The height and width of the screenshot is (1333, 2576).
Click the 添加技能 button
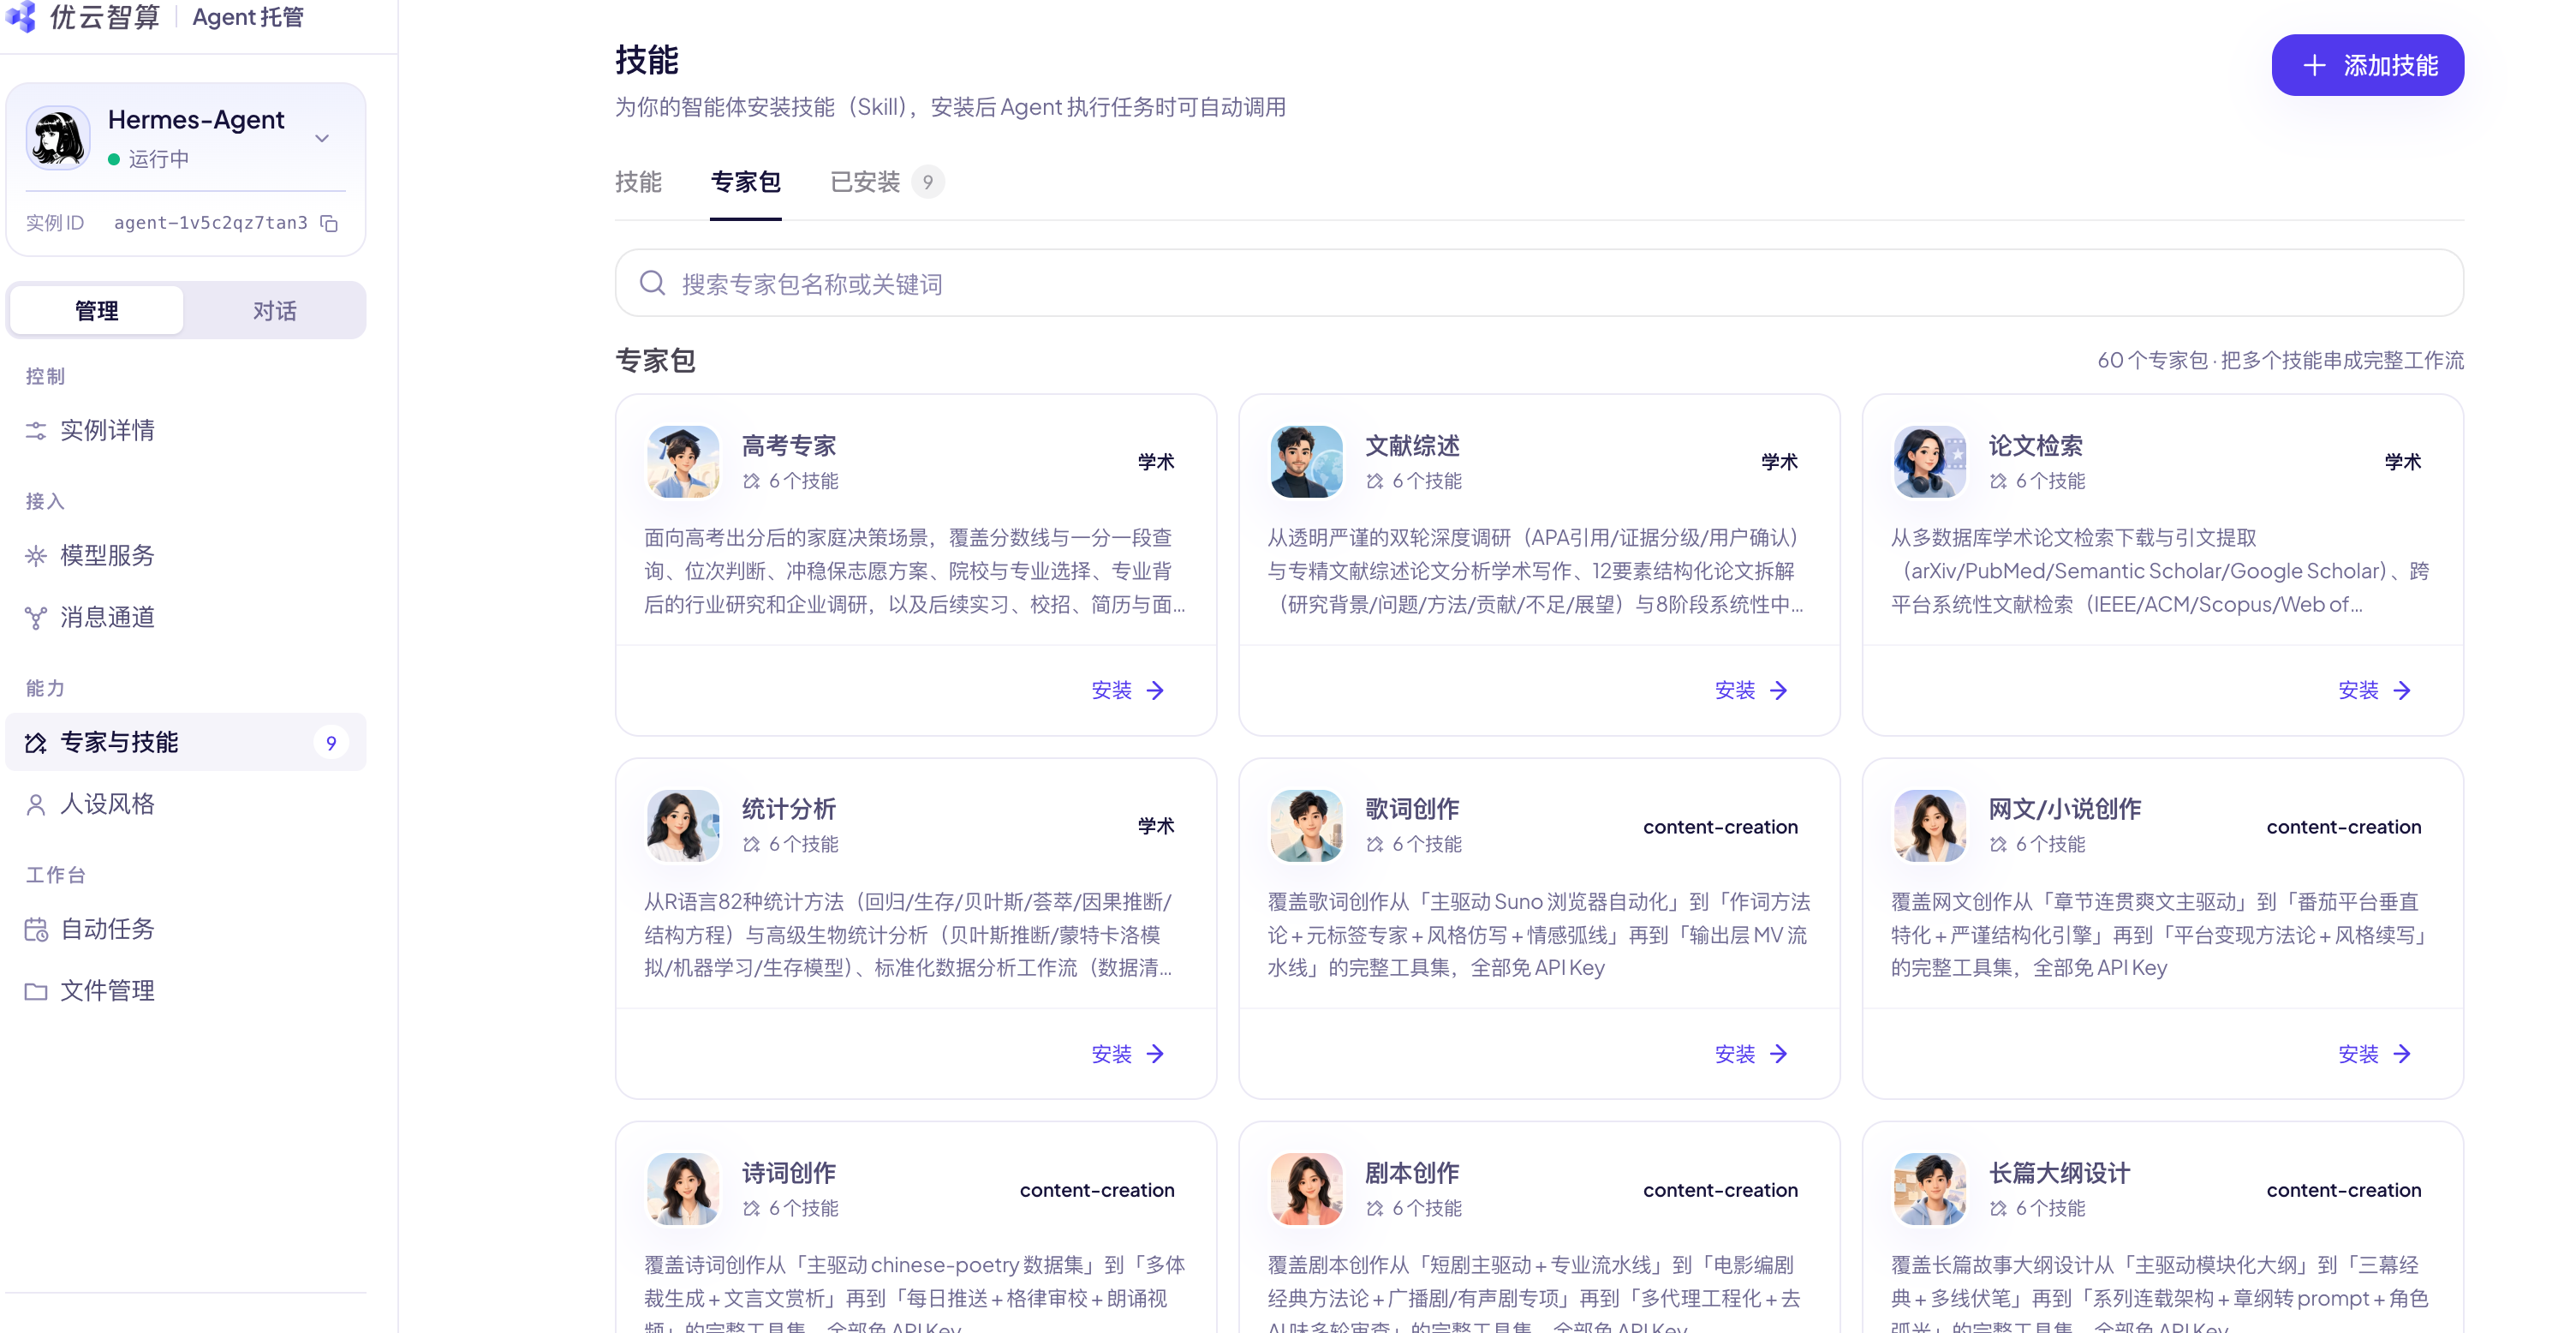tap(2367, 65)
